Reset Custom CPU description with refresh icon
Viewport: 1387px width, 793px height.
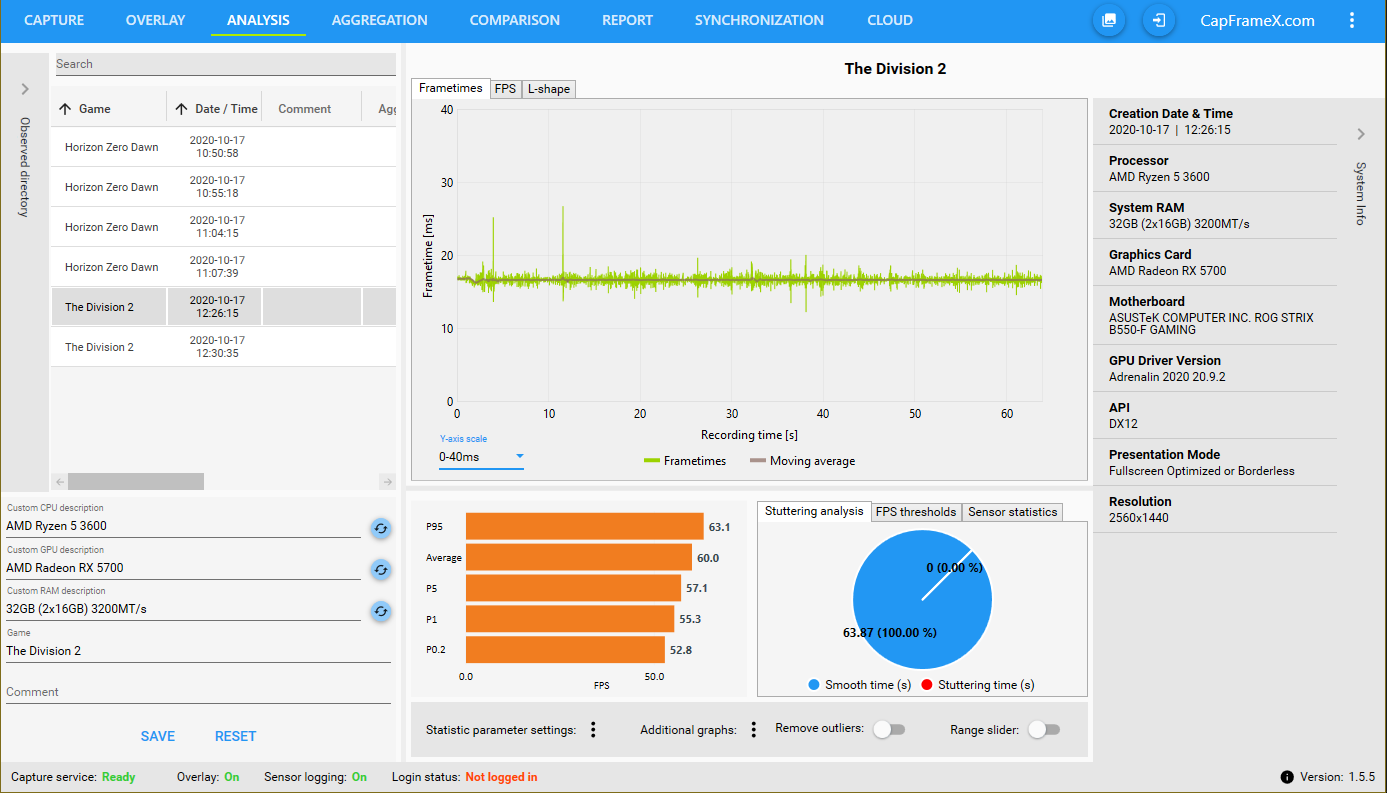pyautogui.click(x=381, y=528)
